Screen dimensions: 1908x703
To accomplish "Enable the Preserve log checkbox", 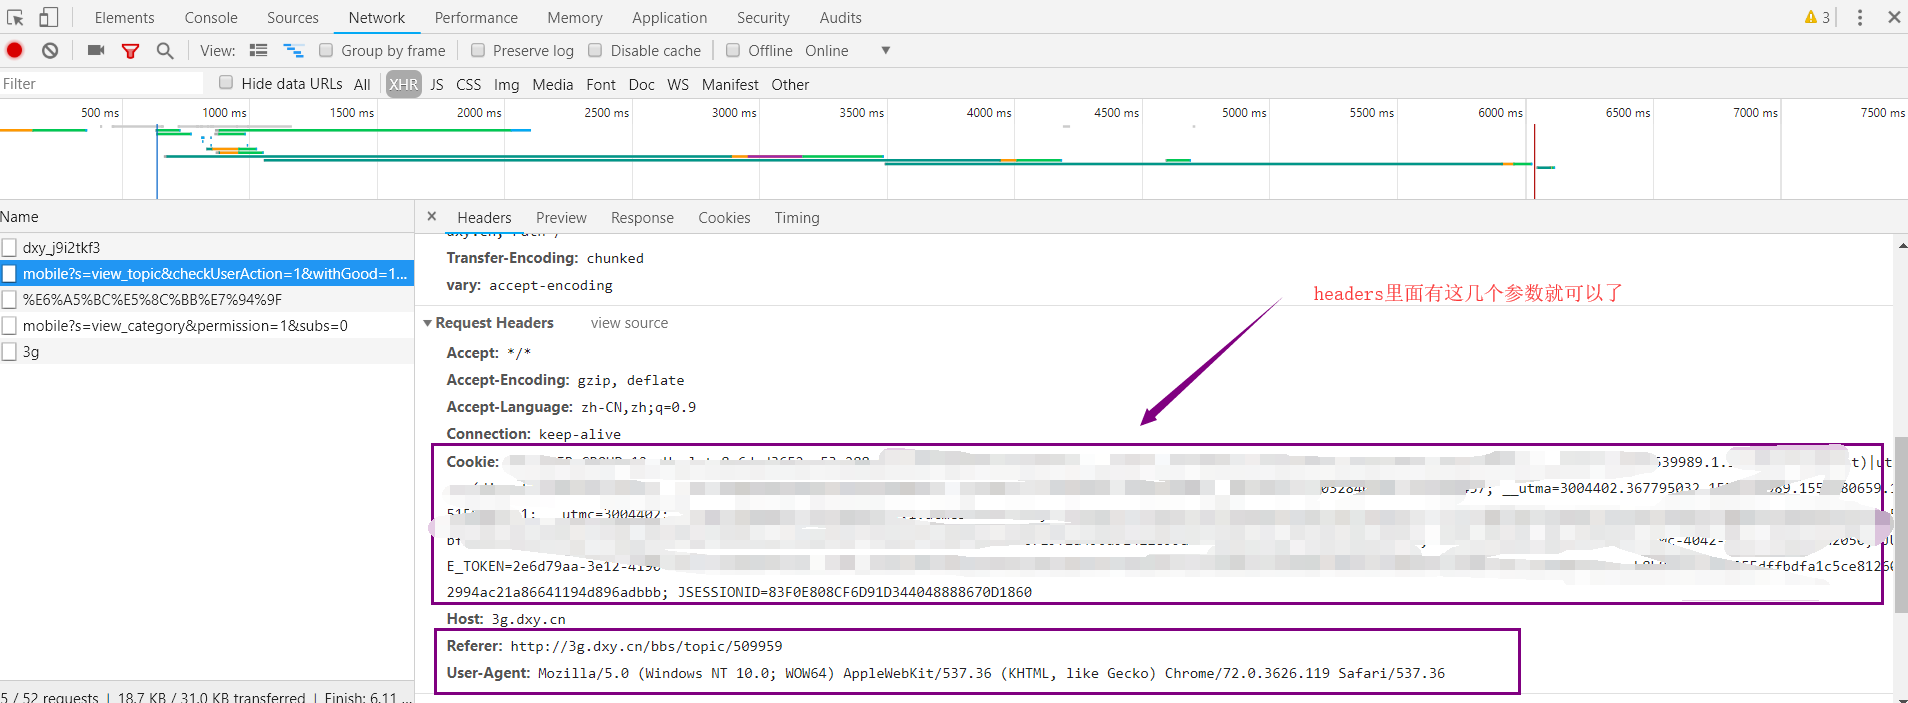I will pos(478,50).
